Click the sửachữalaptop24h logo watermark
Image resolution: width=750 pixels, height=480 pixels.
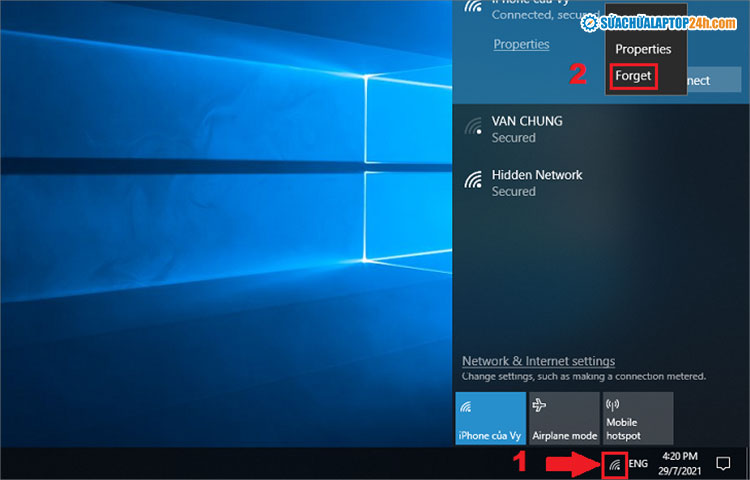pos(658,22)
